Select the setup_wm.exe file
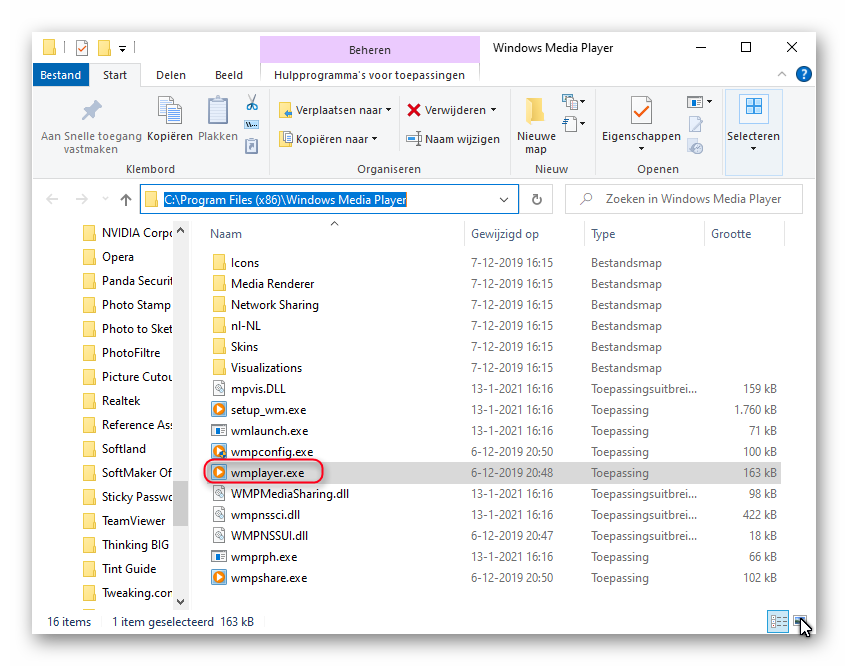The width and height of the screenshot is (848, 666). point(268,410)
